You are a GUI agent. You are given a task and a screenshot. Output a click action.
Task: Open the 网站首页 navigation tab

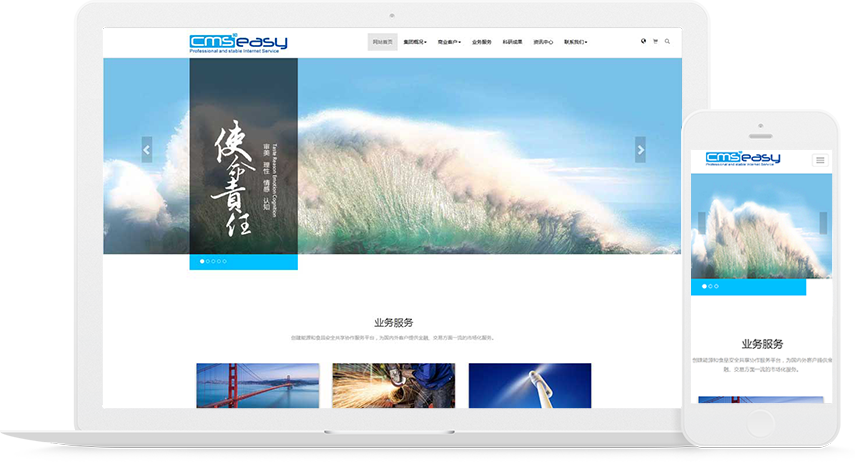click(x=382, y=43)
